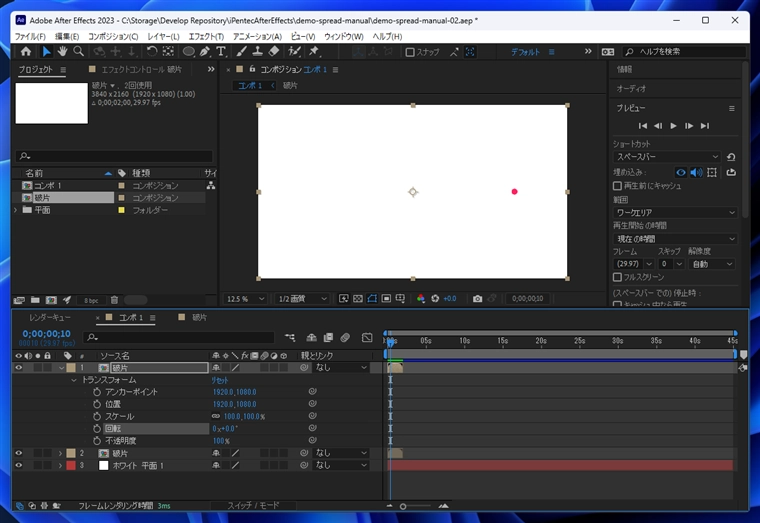Click the reset shortcut icon in Preview panel
Screen dimensions: 760x523
tap(731, 157)
